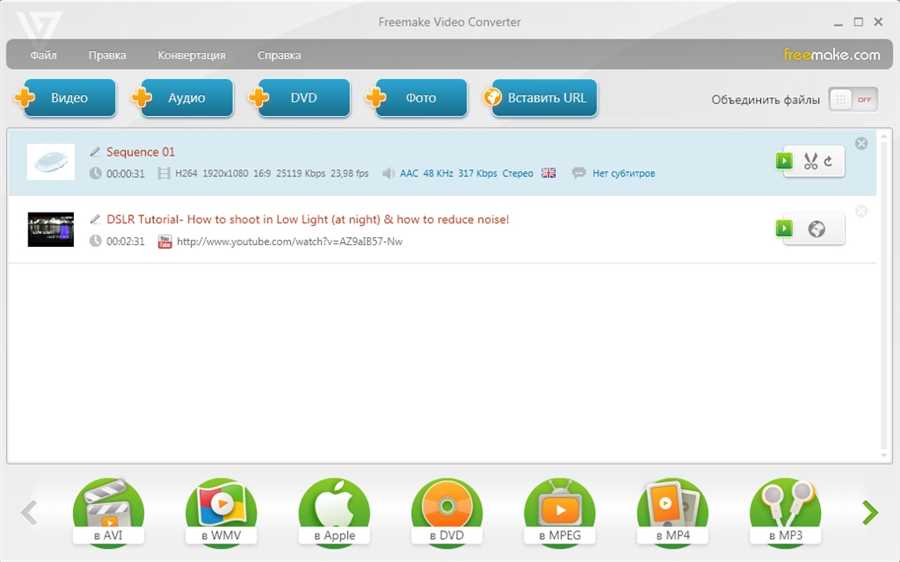Open globe web button for DSLR Tutorial
This screenshot has height=562, width=900.
[x=817, y=229]
